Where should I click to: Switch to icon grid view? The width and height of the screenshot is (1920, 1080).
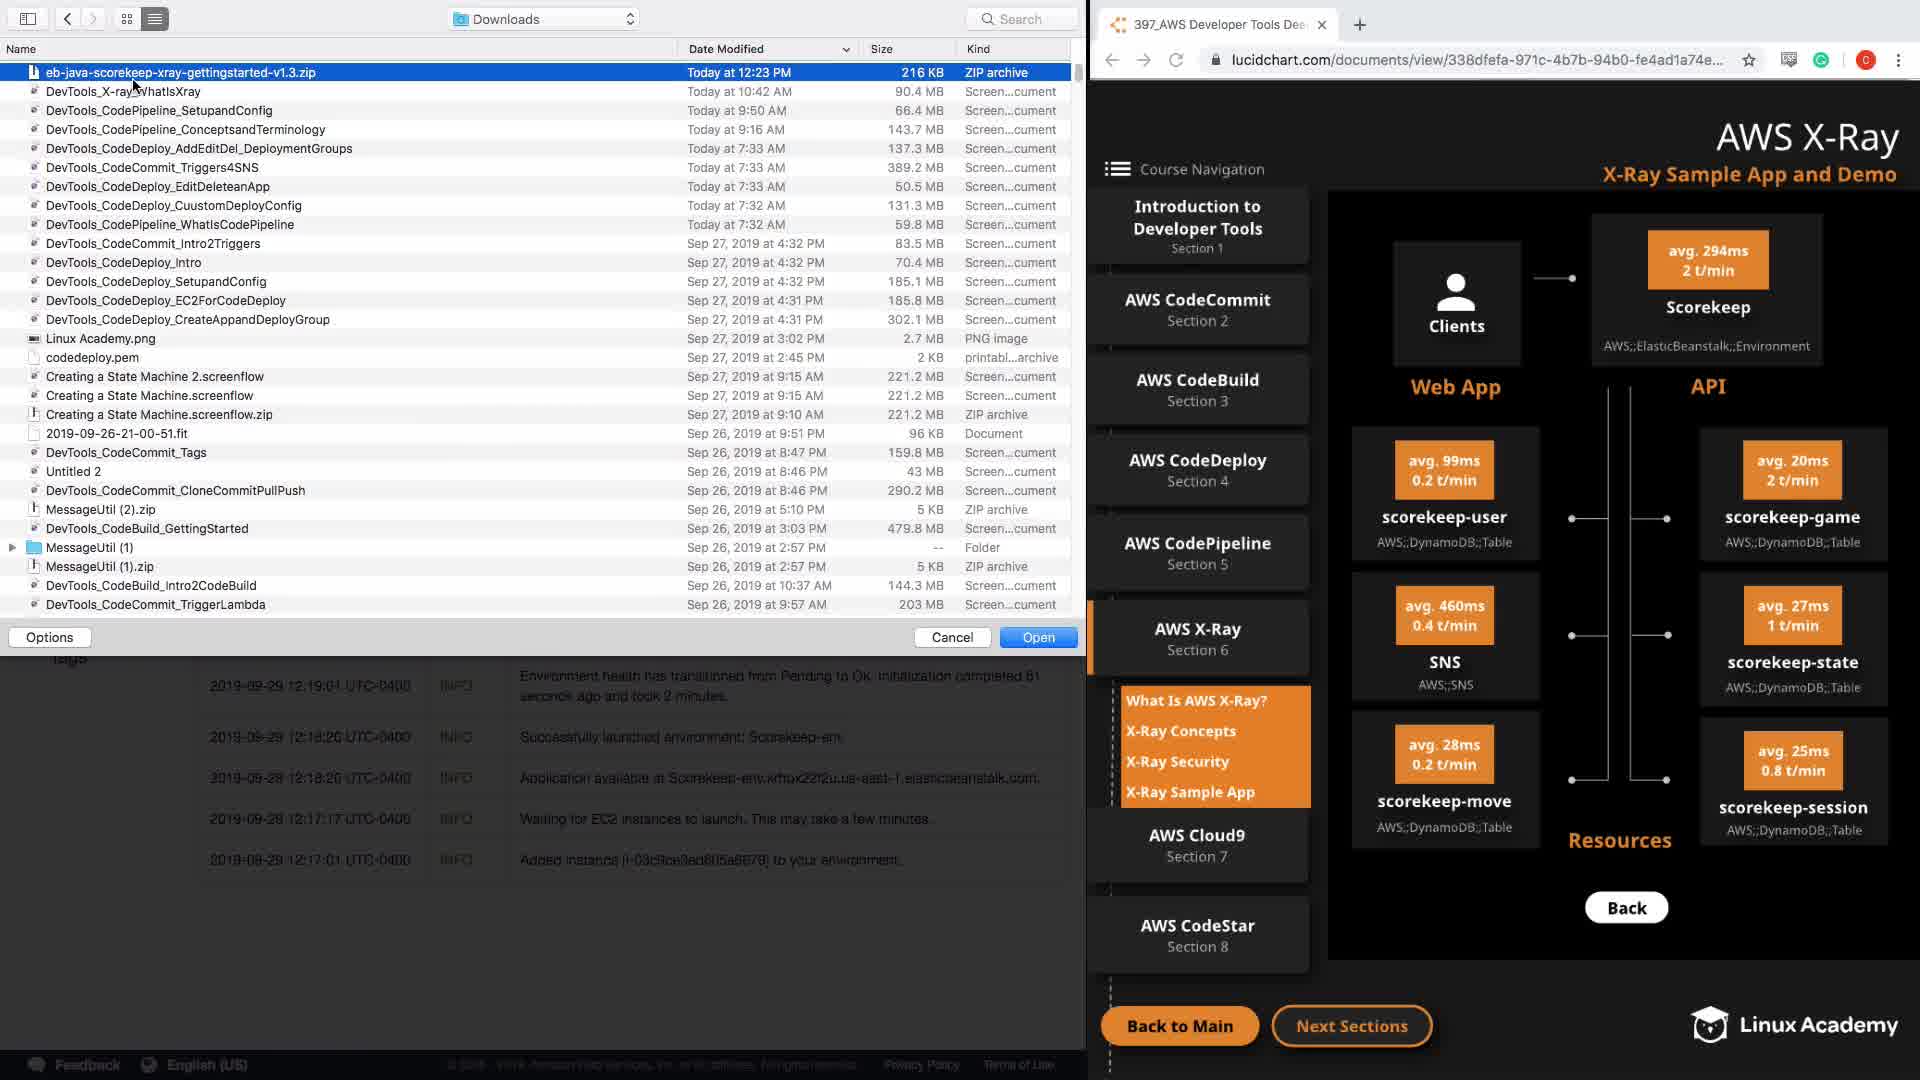(127, 19)
